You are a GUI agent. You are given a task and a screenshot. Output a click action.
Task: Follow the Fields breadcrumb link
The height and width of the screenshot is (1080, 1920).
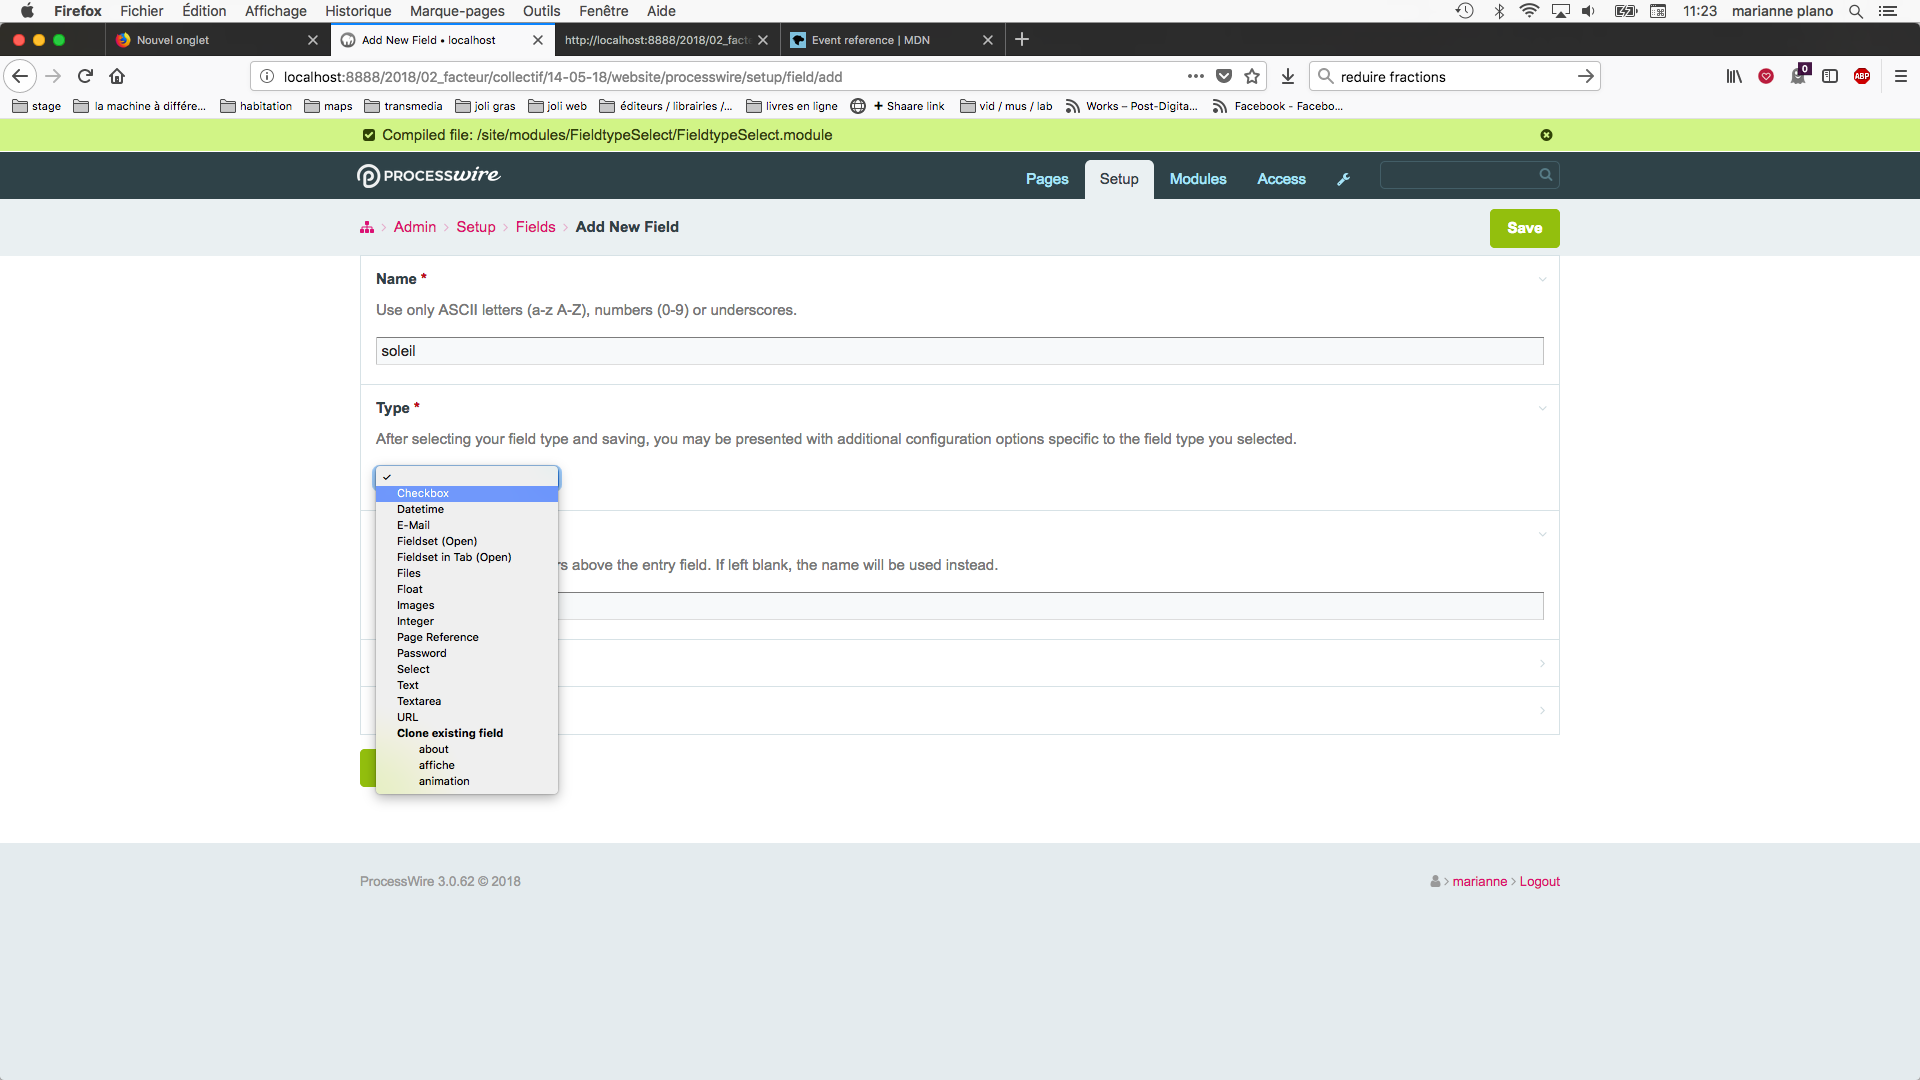[x=535, y=227]
